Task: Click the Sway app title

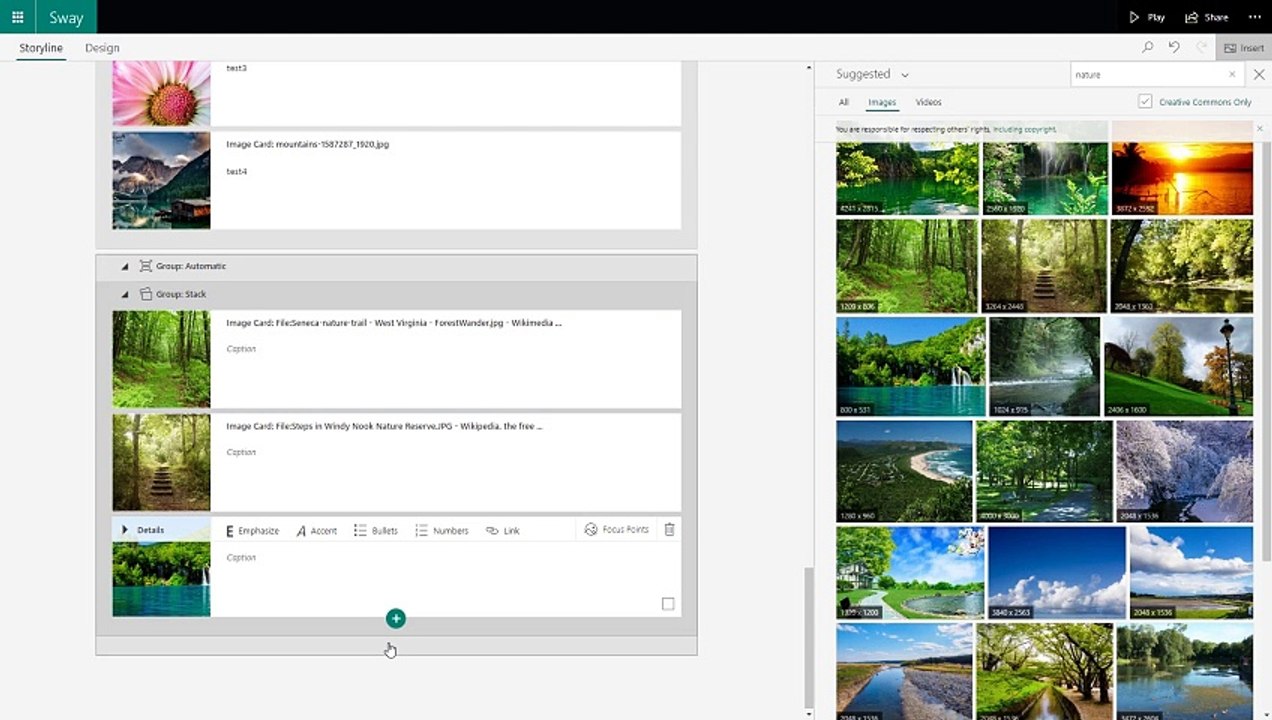Action: point(65,17)
